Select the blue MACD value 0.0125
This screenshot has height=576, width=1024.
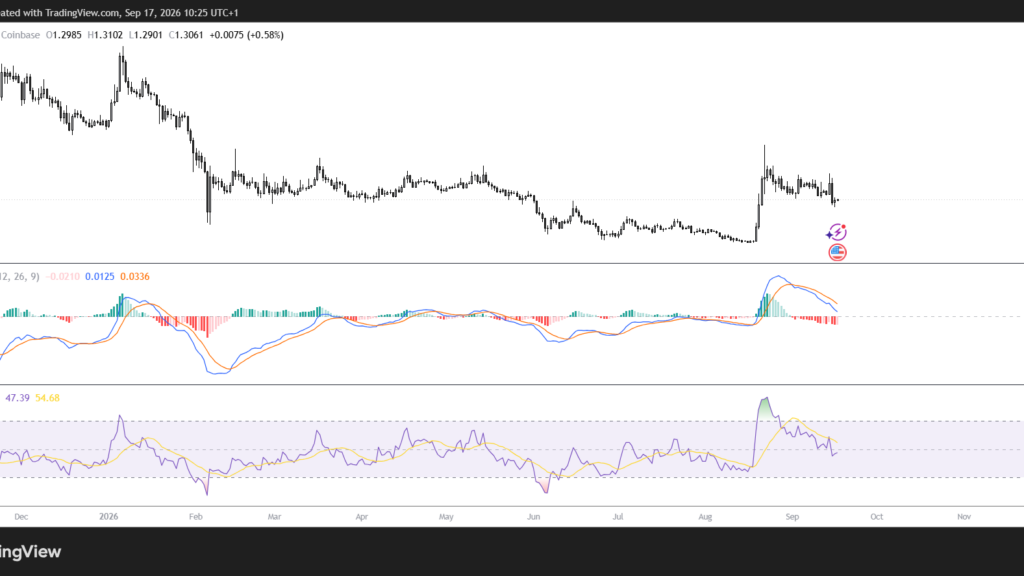99,277
